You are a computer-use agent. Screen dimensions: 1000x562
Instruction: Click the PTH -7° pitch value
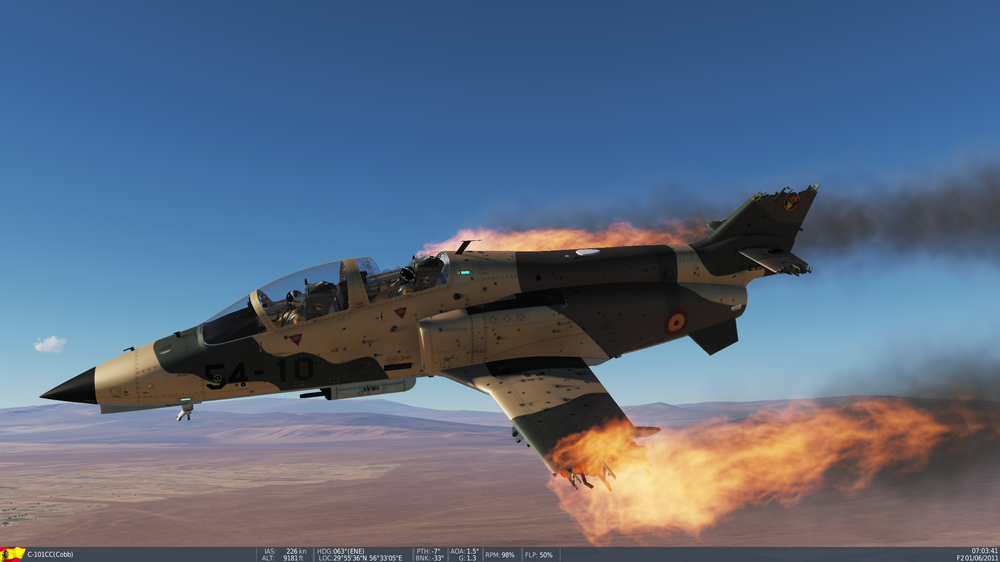[428, 551]
